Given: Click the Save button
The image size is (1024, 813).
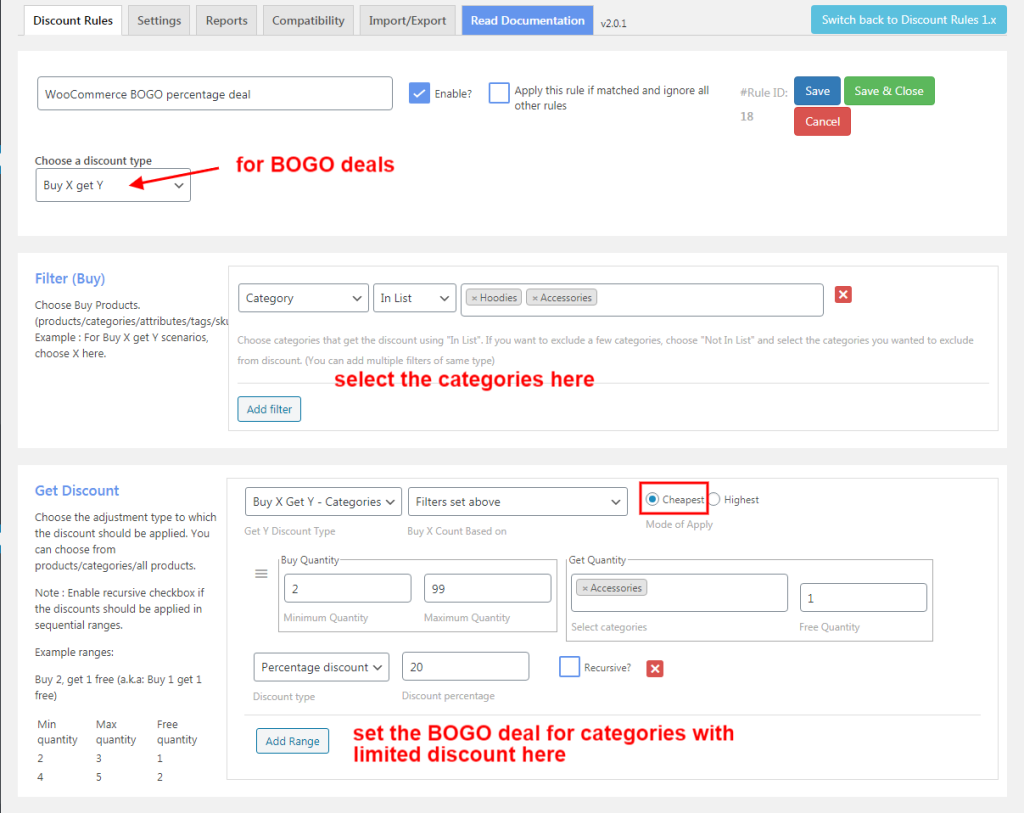Looking at the screenshot, I should (817, 91).
